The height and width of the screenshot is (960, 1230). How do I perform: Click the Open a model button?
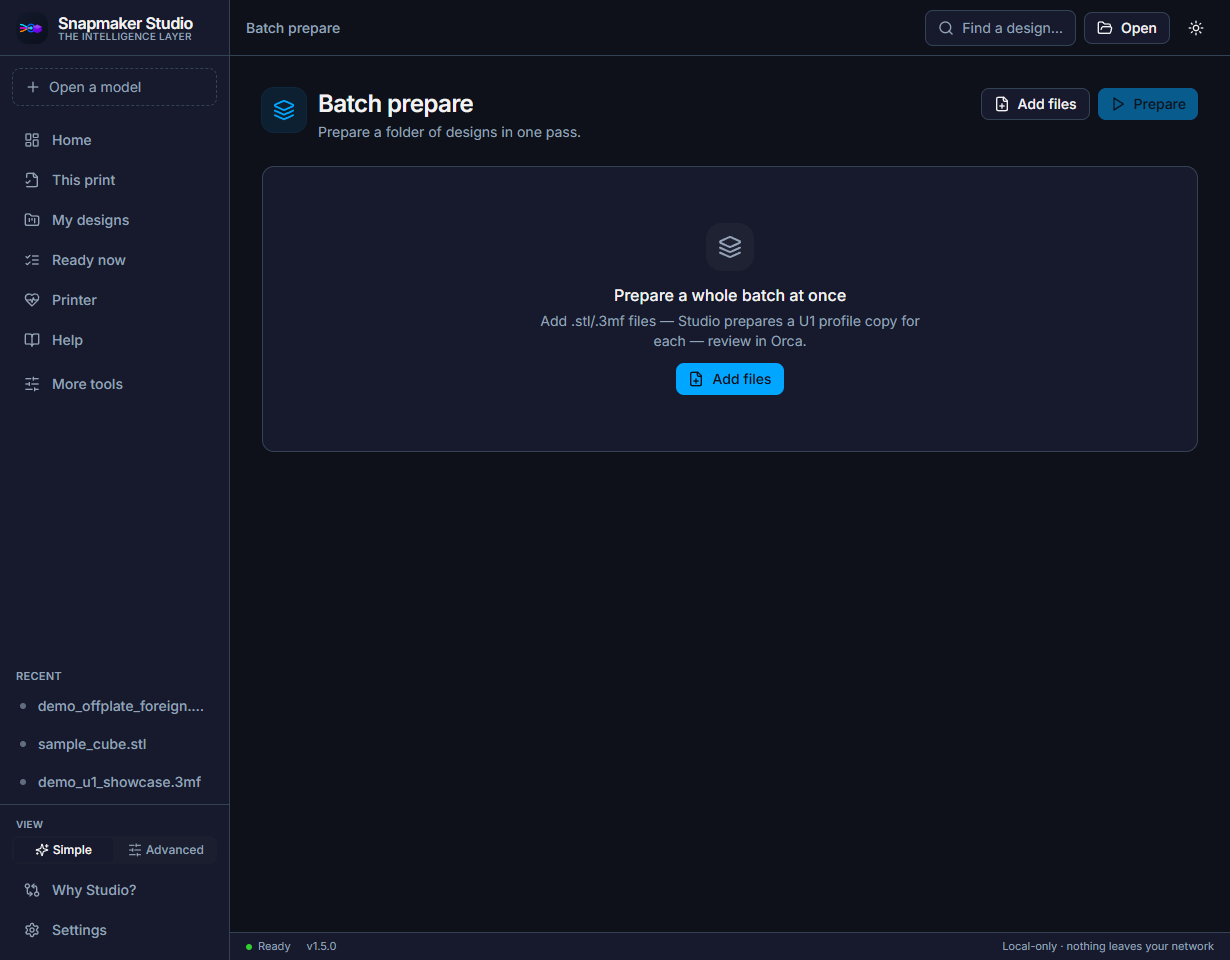pyautogui.click(x=114, y=87)
